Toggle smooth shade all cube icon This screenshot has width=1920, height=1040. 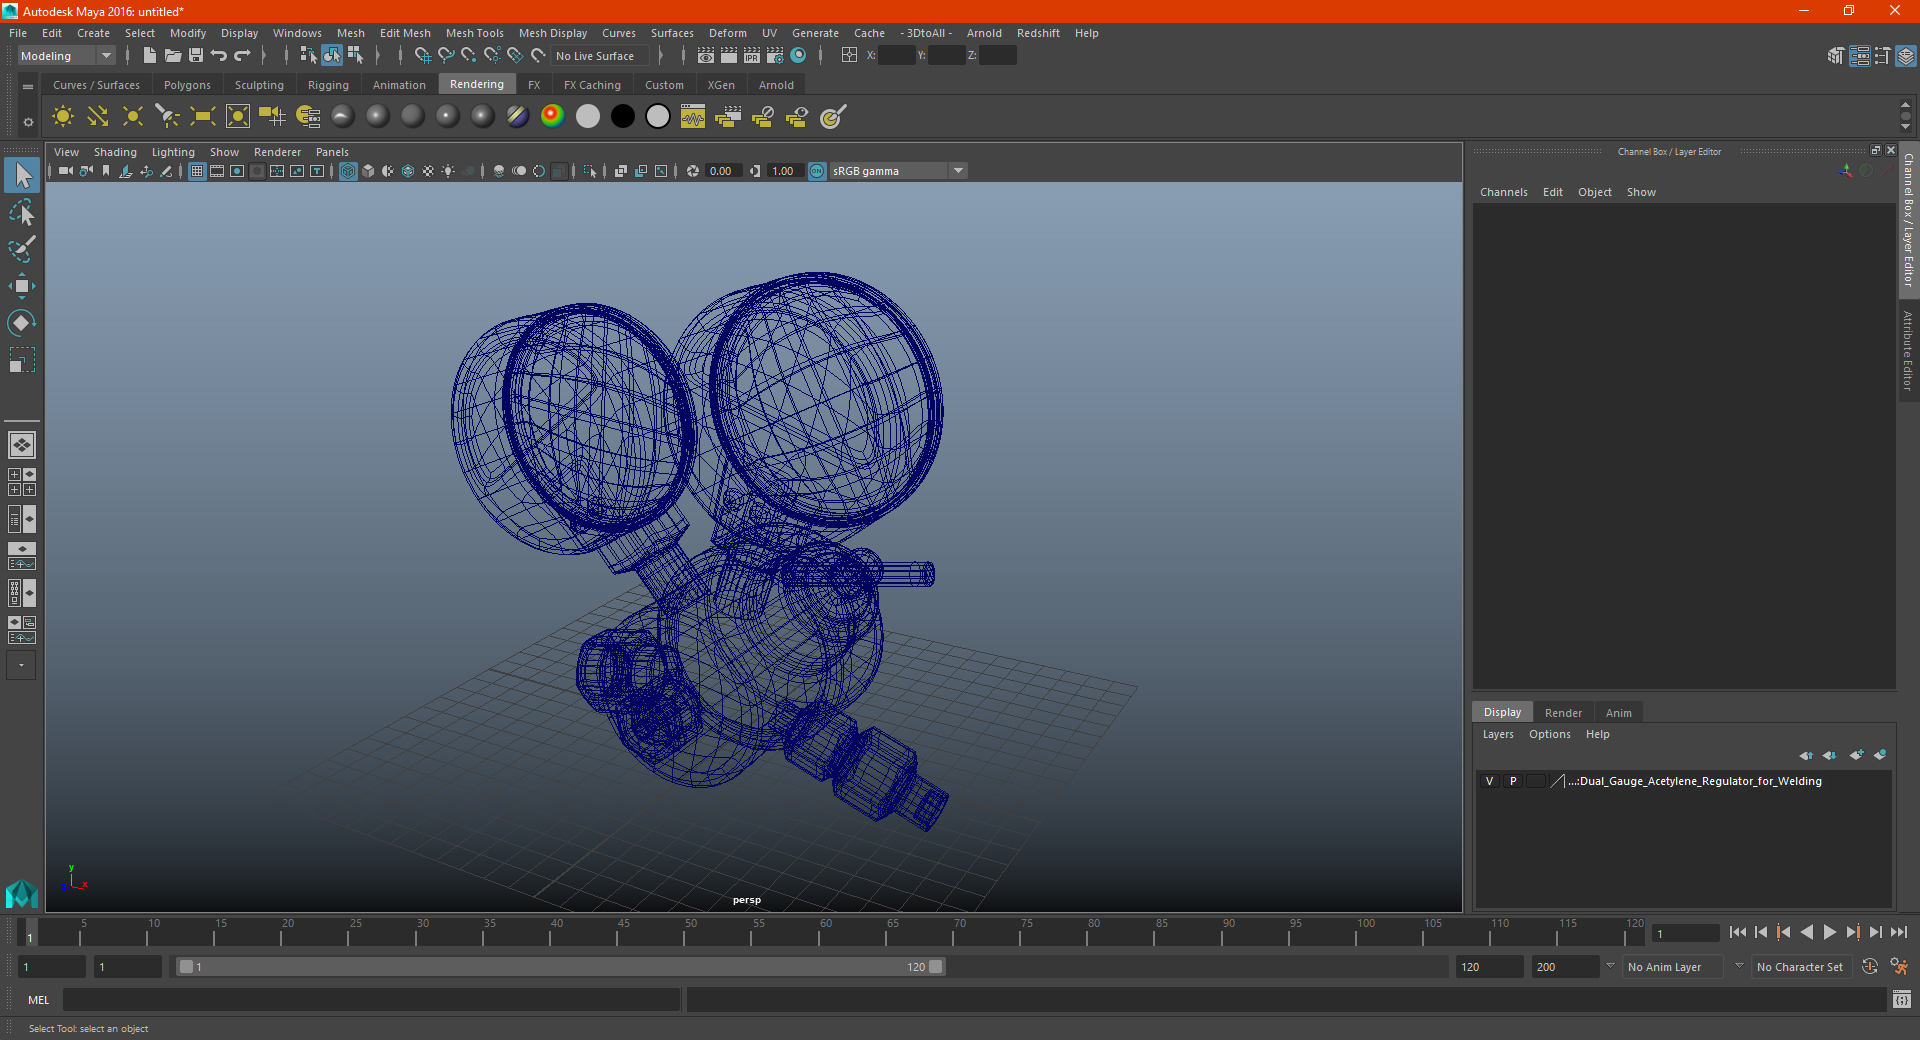pyautogui.click(x=368, y=171)
